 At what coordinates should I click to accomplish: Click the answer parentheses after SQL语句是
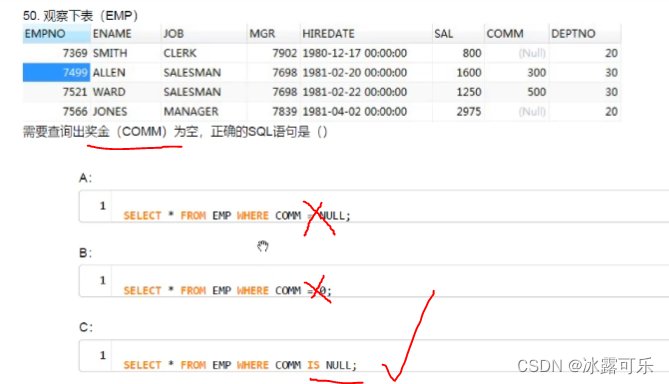click(x=322, y=132)
